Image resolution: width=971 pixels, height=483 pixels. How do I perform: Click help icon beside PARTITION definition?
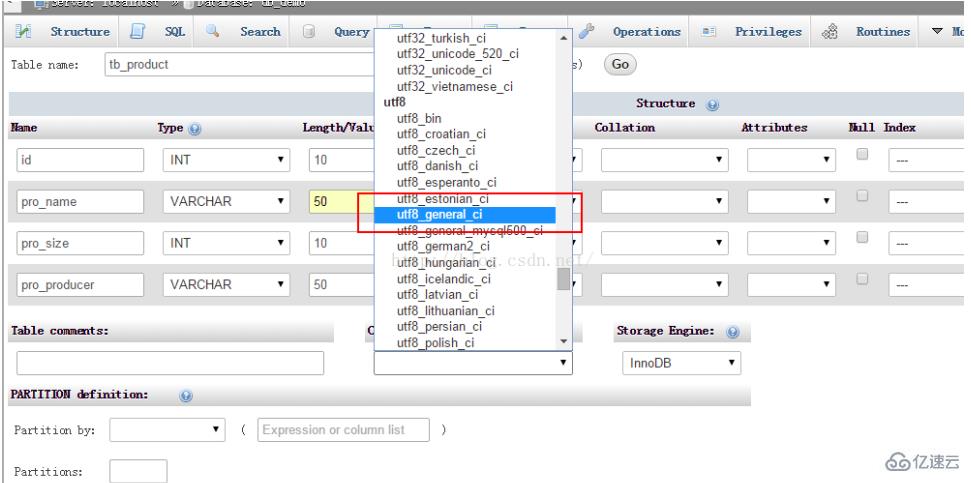point(186,396)
